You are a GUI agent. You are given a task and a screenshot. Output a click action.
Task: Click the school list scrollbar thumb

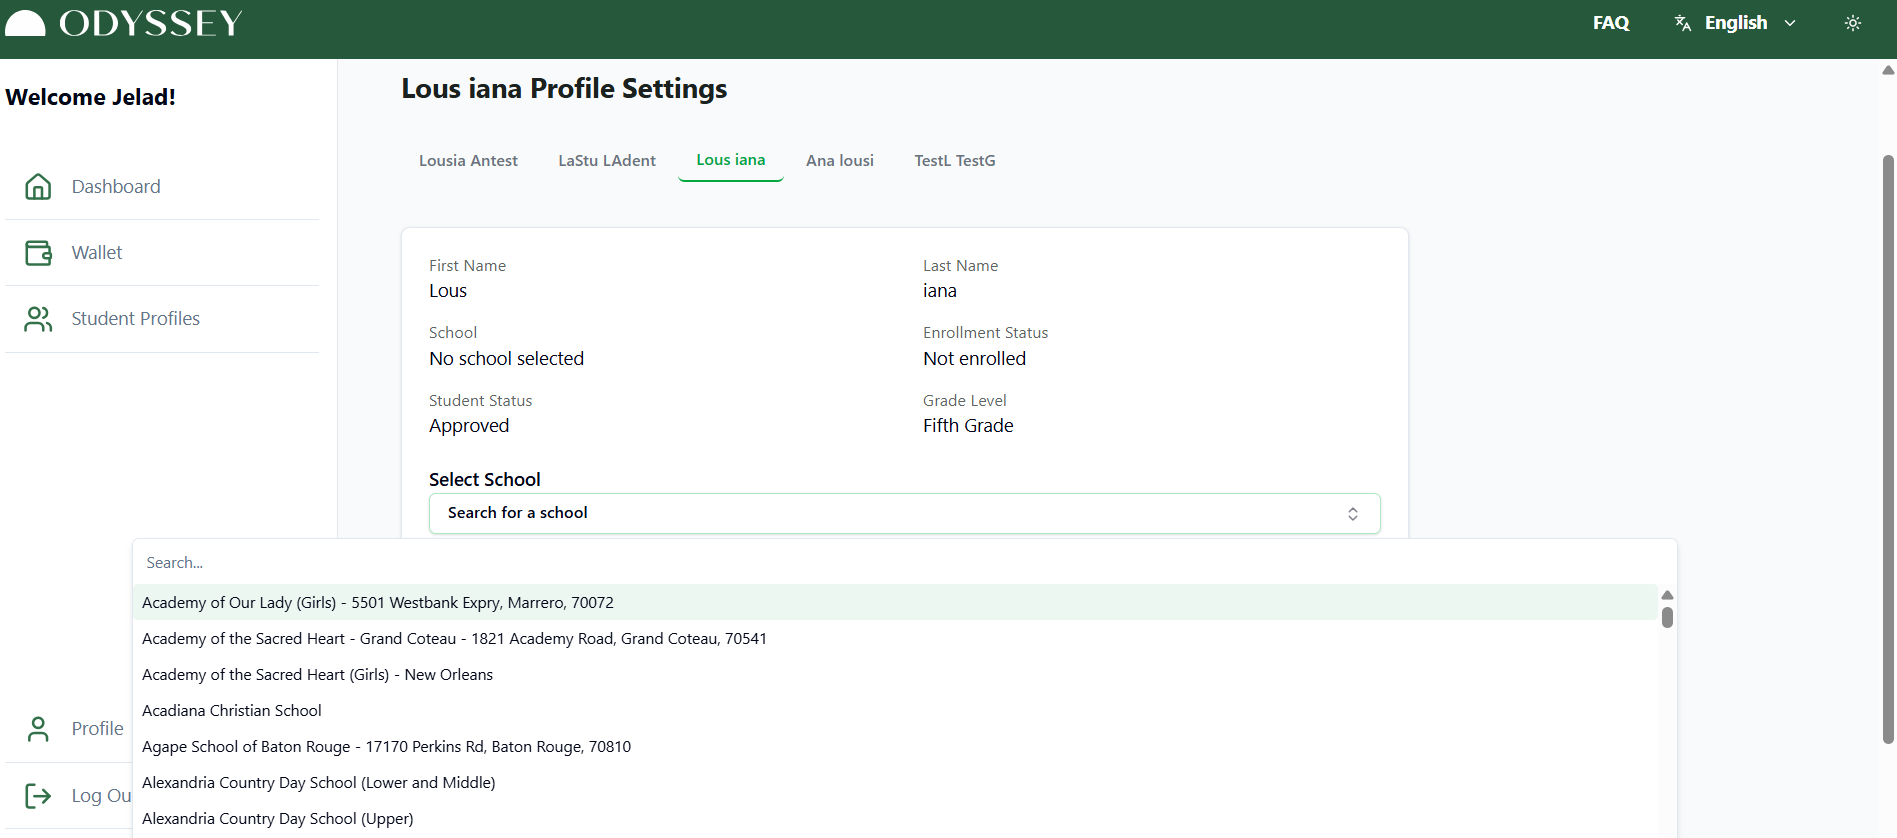click(1667, 617)
